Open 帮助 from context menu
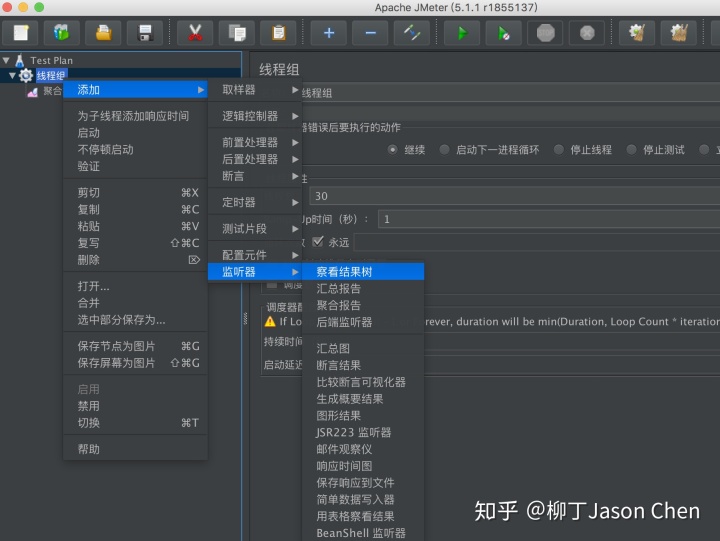 (x=135, y=449)
